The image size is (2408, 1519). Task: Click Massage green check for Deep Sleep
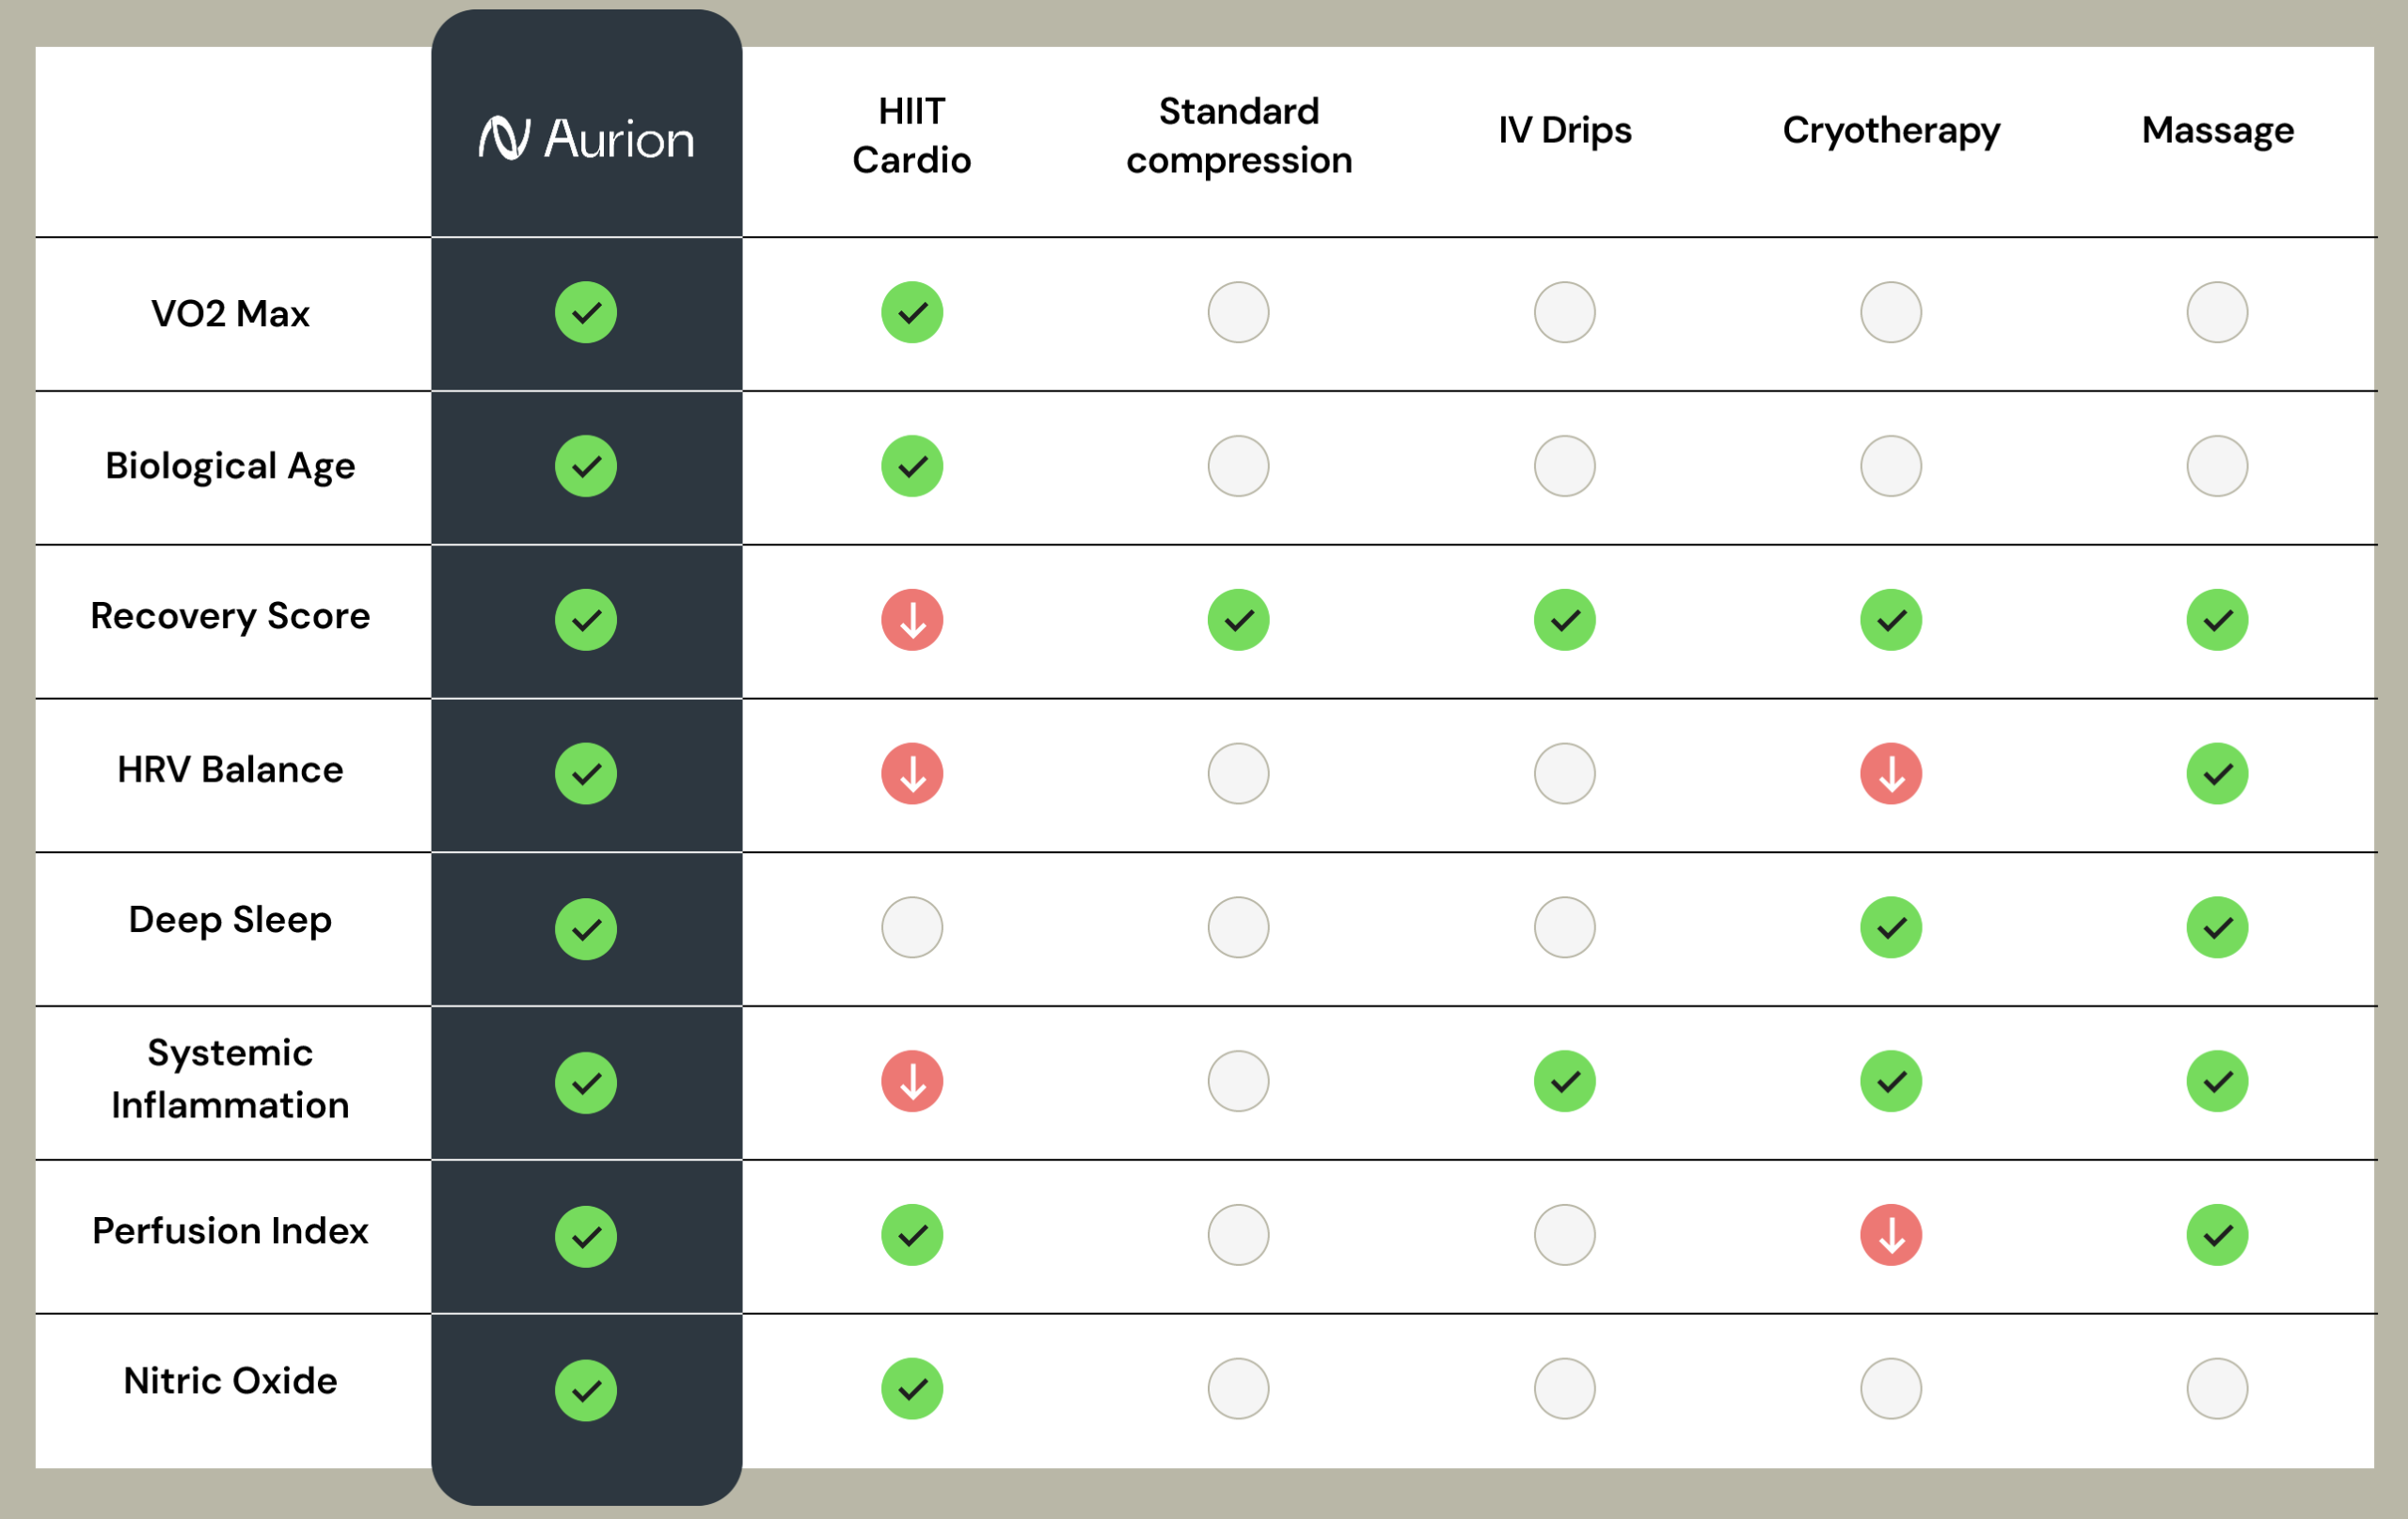(x=2217, y=927)
